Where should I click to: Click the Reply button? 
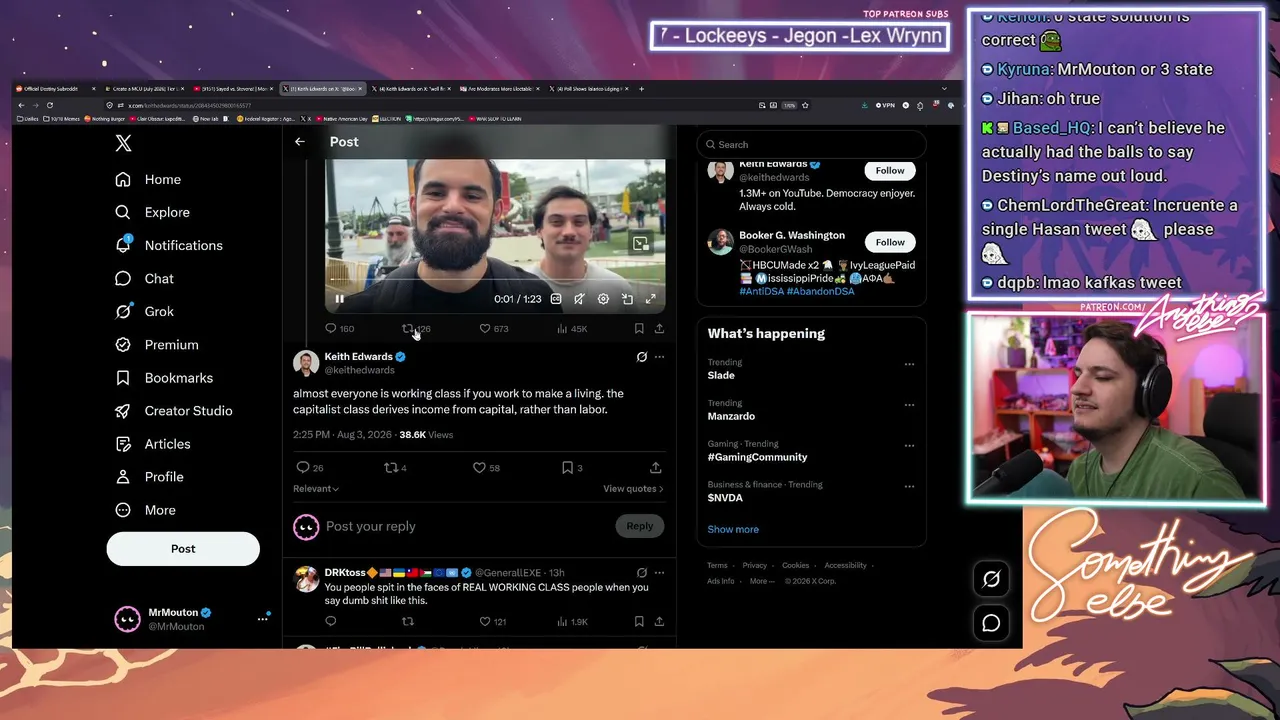click(640, 526)
